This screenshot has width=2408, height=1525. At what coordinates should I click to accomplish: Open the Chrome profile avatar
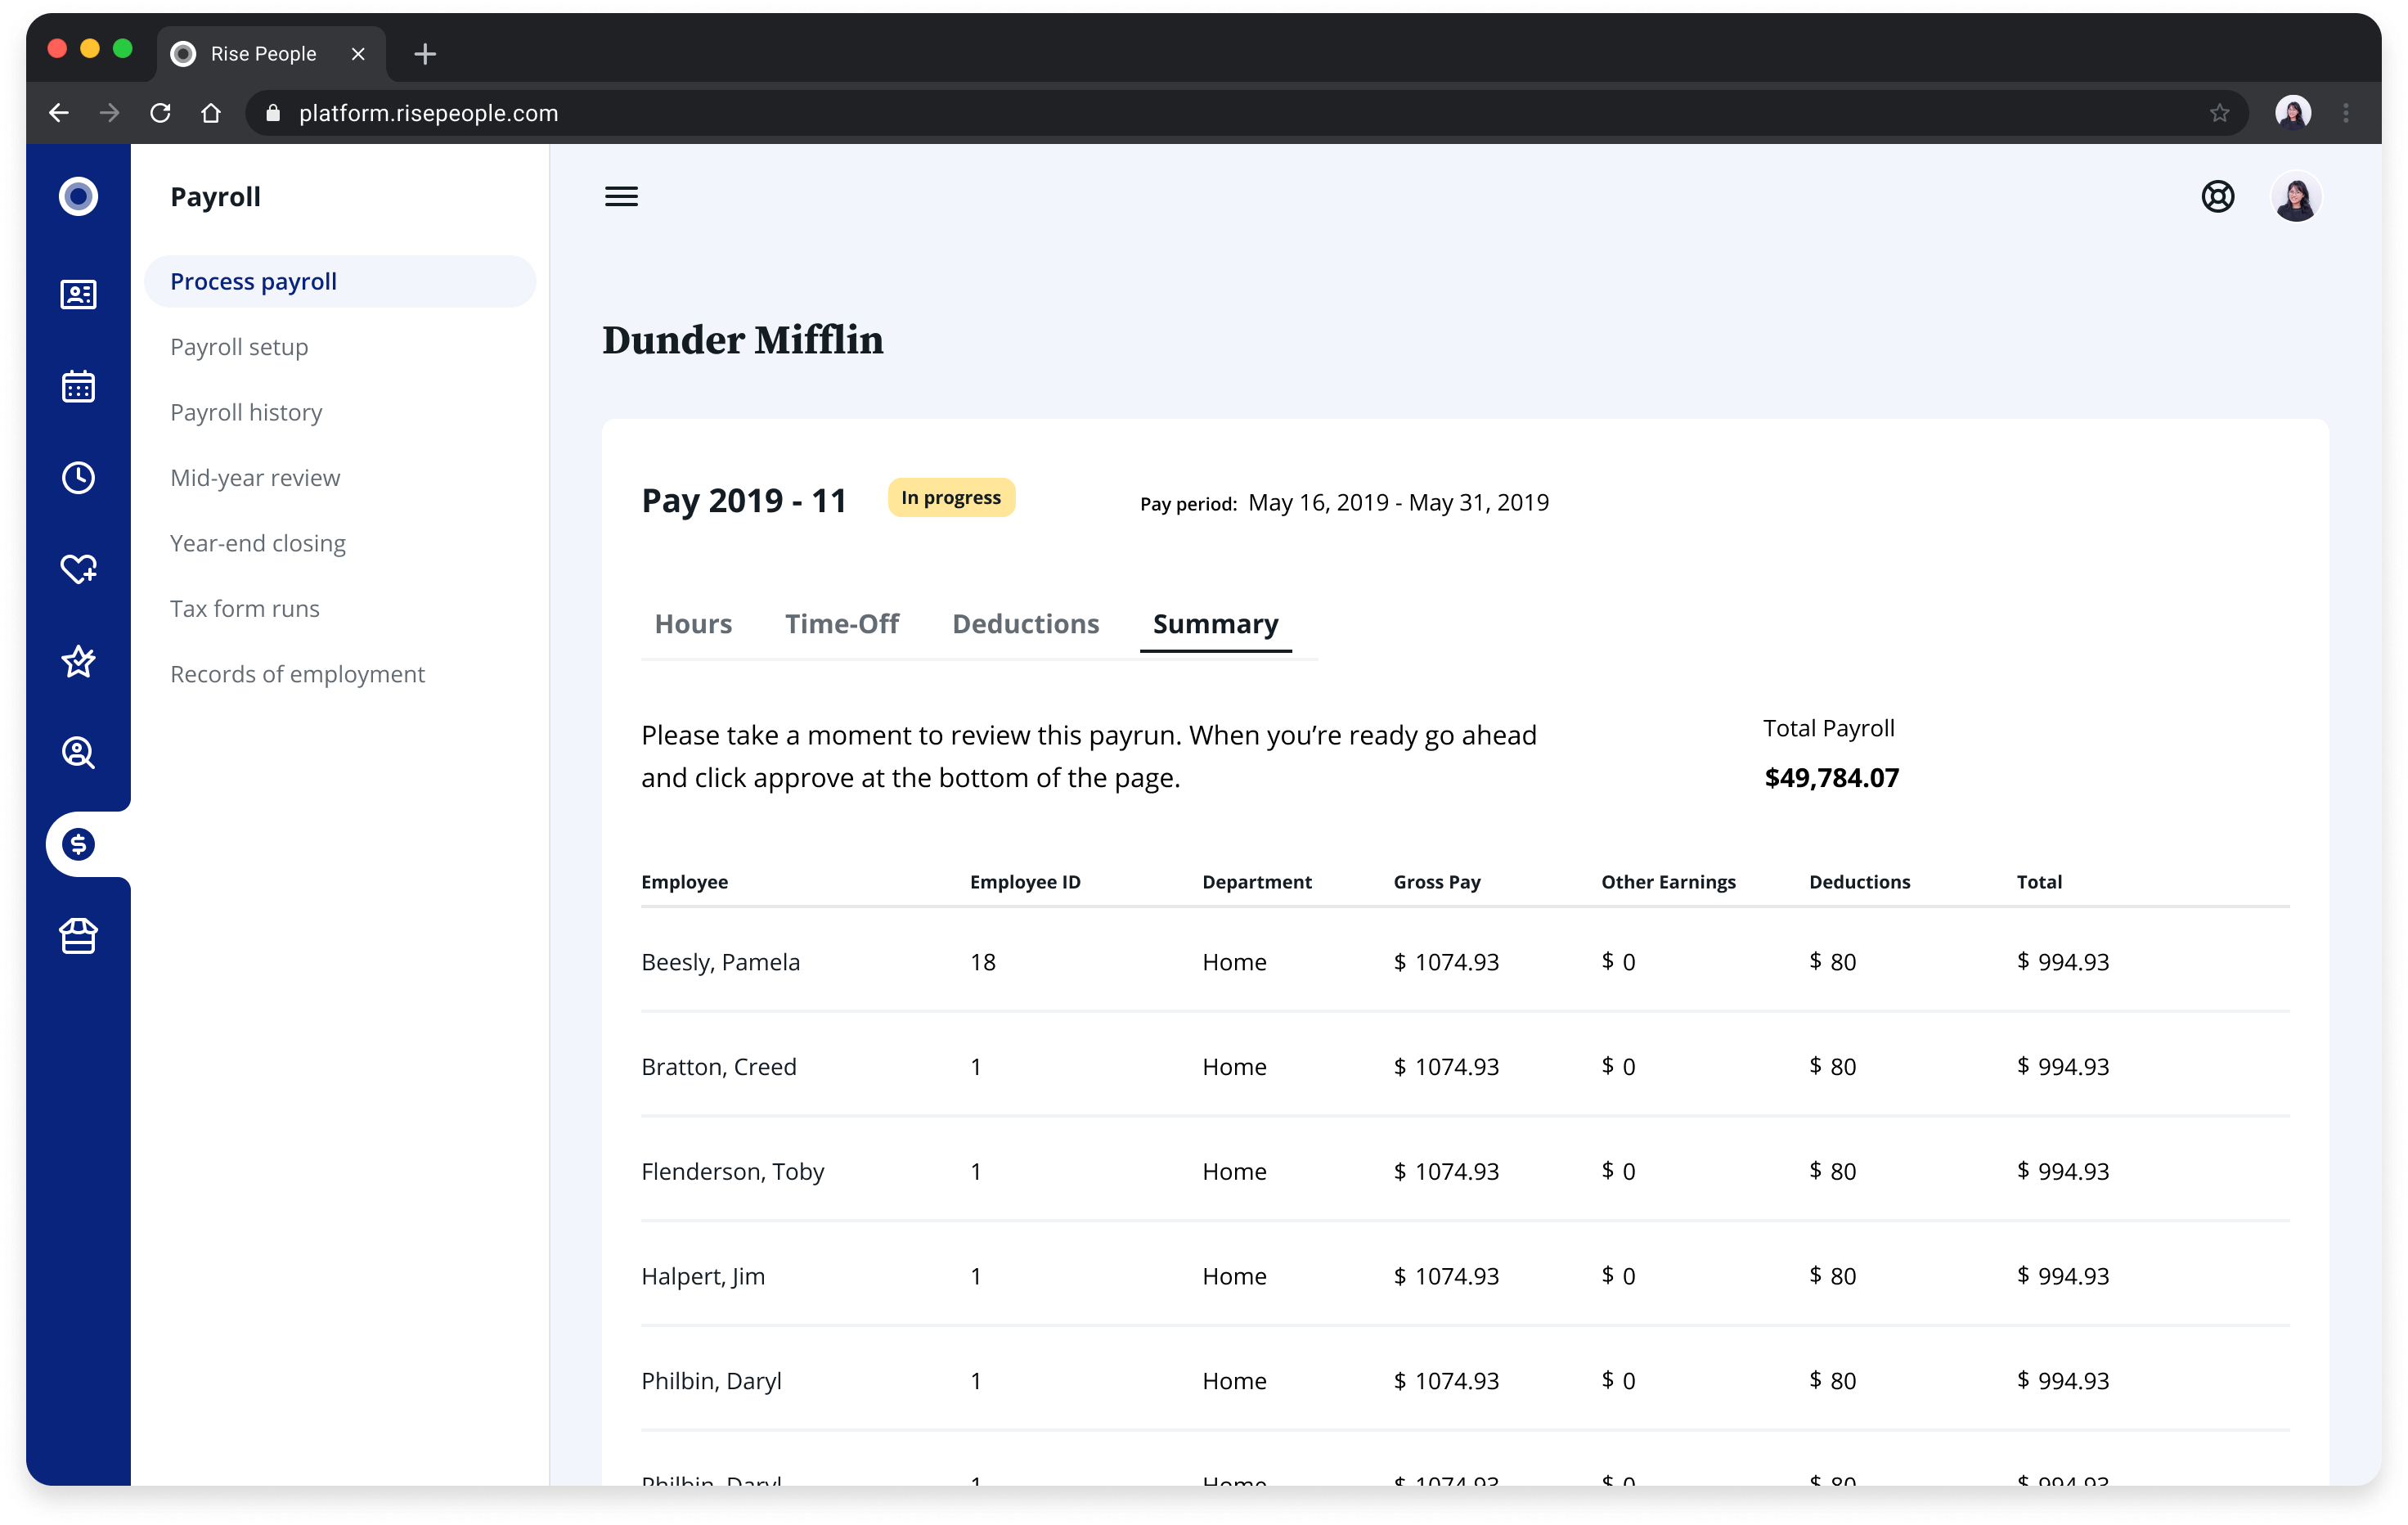tap(2292, 112)
